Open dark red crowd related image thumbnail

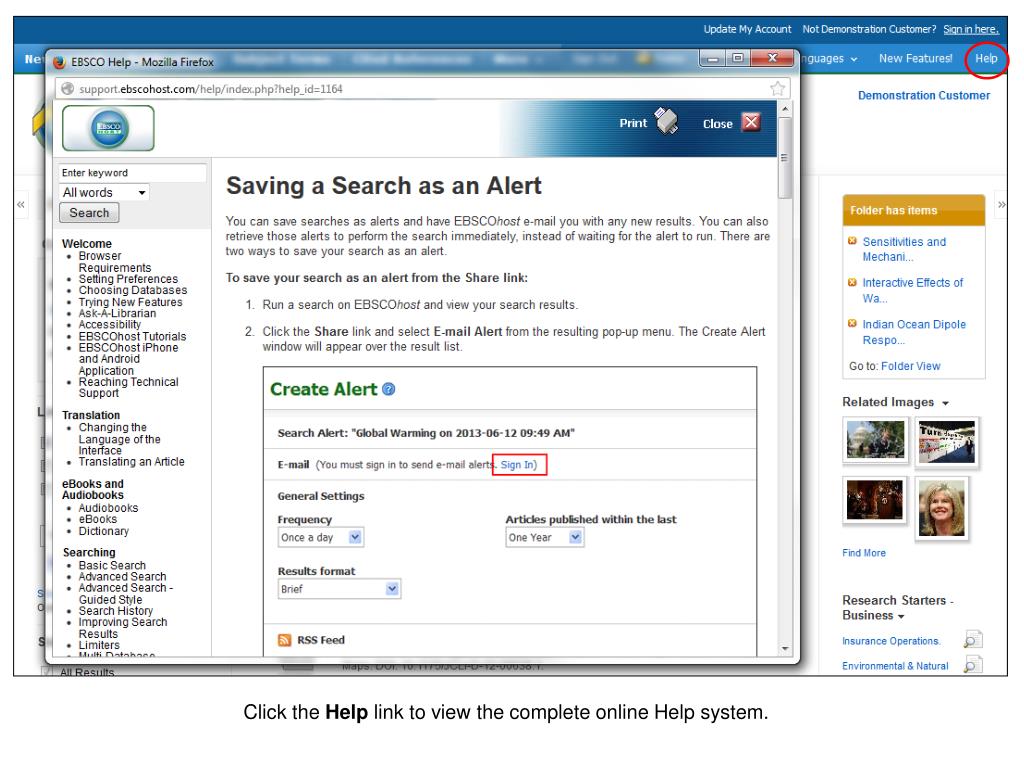click(x=874, y=499)
